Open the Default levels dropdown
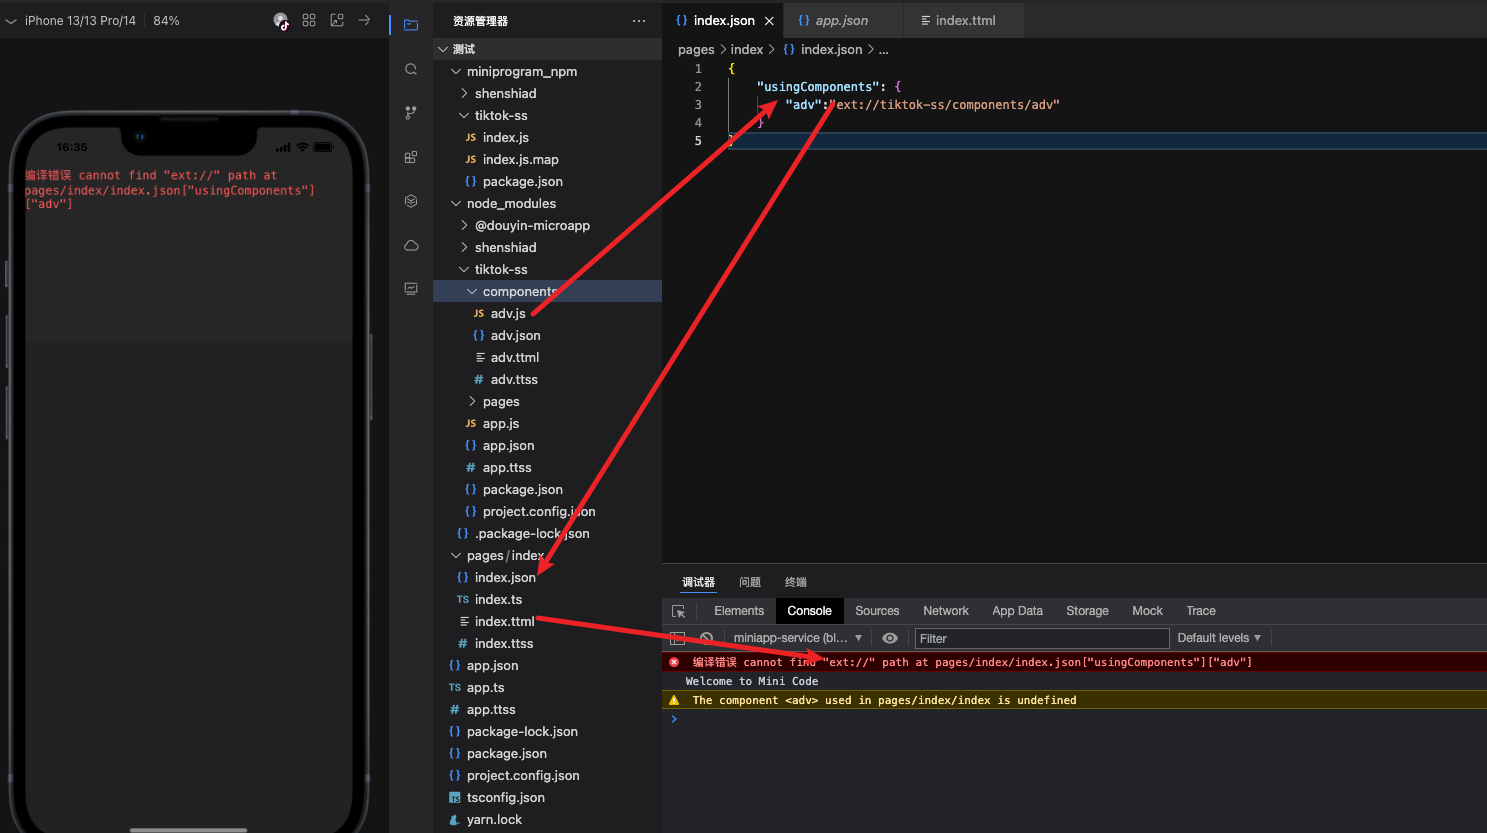The image size is (1487, 833). [x=1218, y=638]
